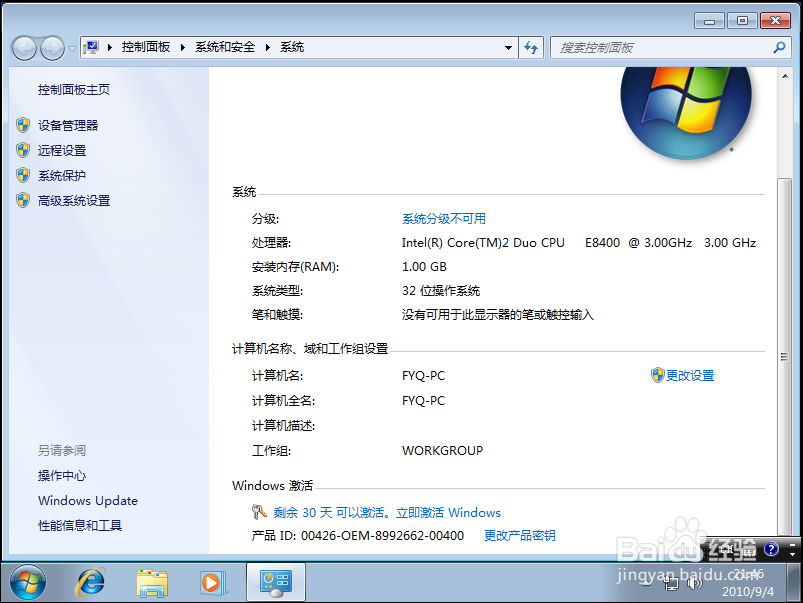
Task: Click 立即激活 Windows activation link
Action: [x=449, y=513]
